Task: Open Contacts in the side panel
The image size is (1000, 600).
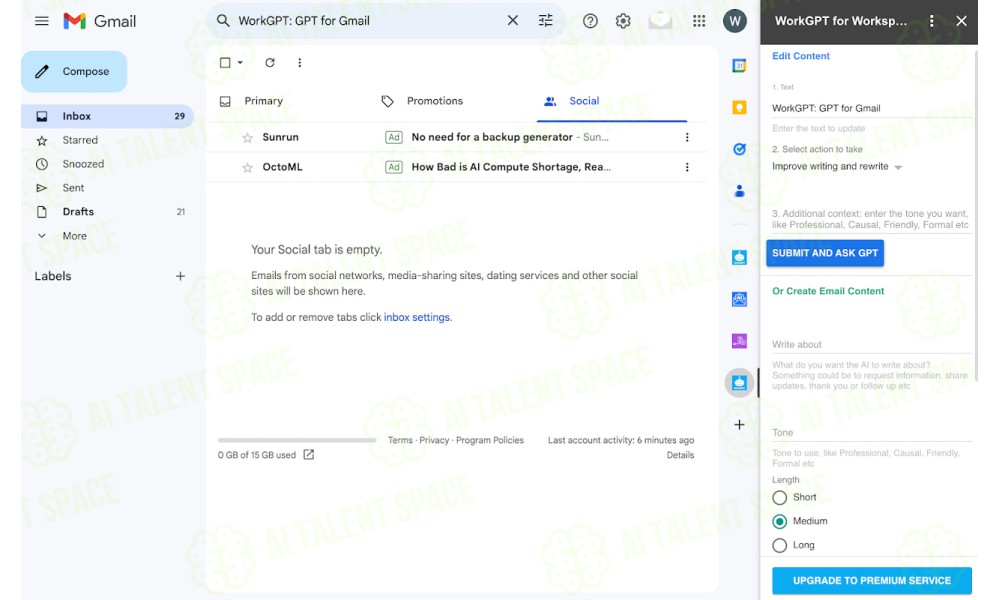Action: pyautogui.click(x=739, y=191)
